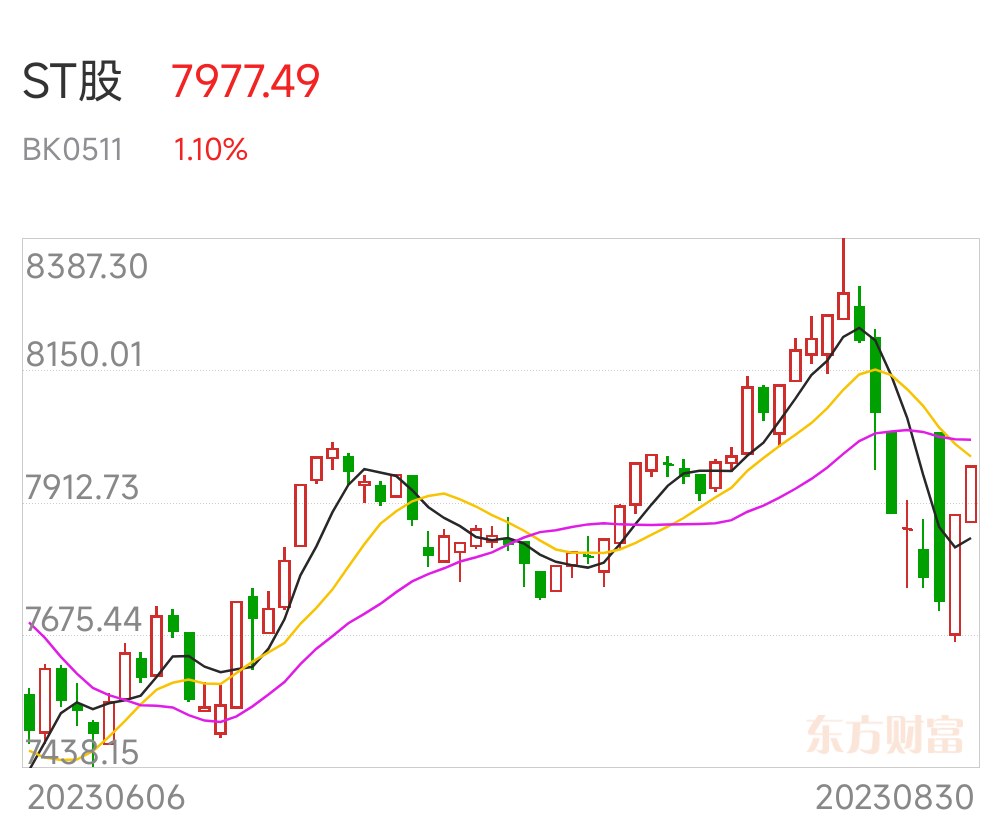Click the first green candlestick at chart left

click(x=29, y=712)
